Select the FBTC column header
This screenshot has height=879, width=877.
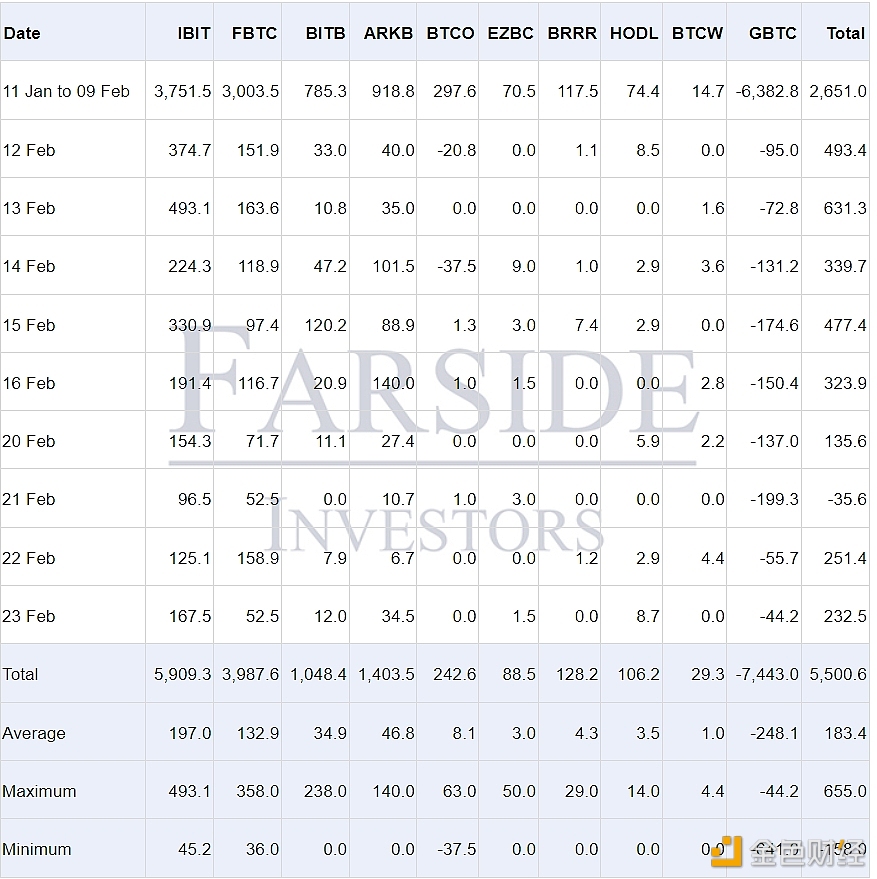click(255, 33)
